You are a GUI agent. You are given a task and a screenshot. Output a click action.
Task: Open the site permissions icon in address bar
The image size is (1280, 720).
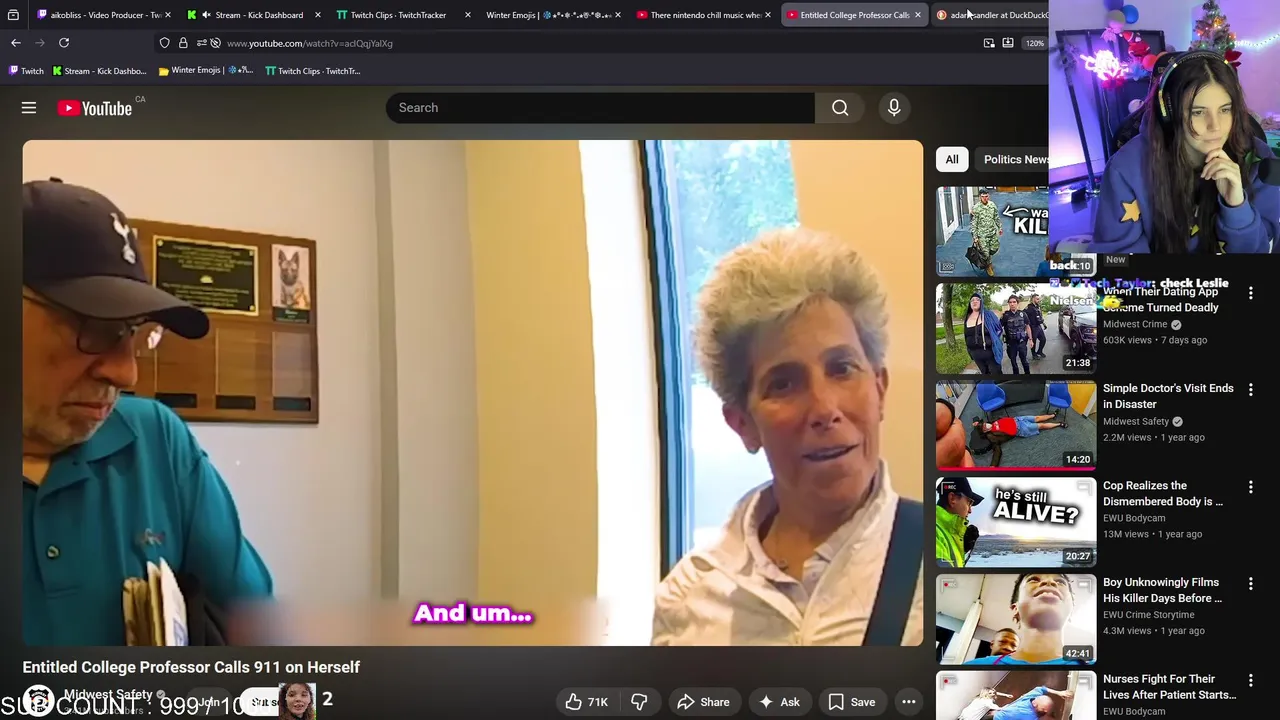[201, 43]
